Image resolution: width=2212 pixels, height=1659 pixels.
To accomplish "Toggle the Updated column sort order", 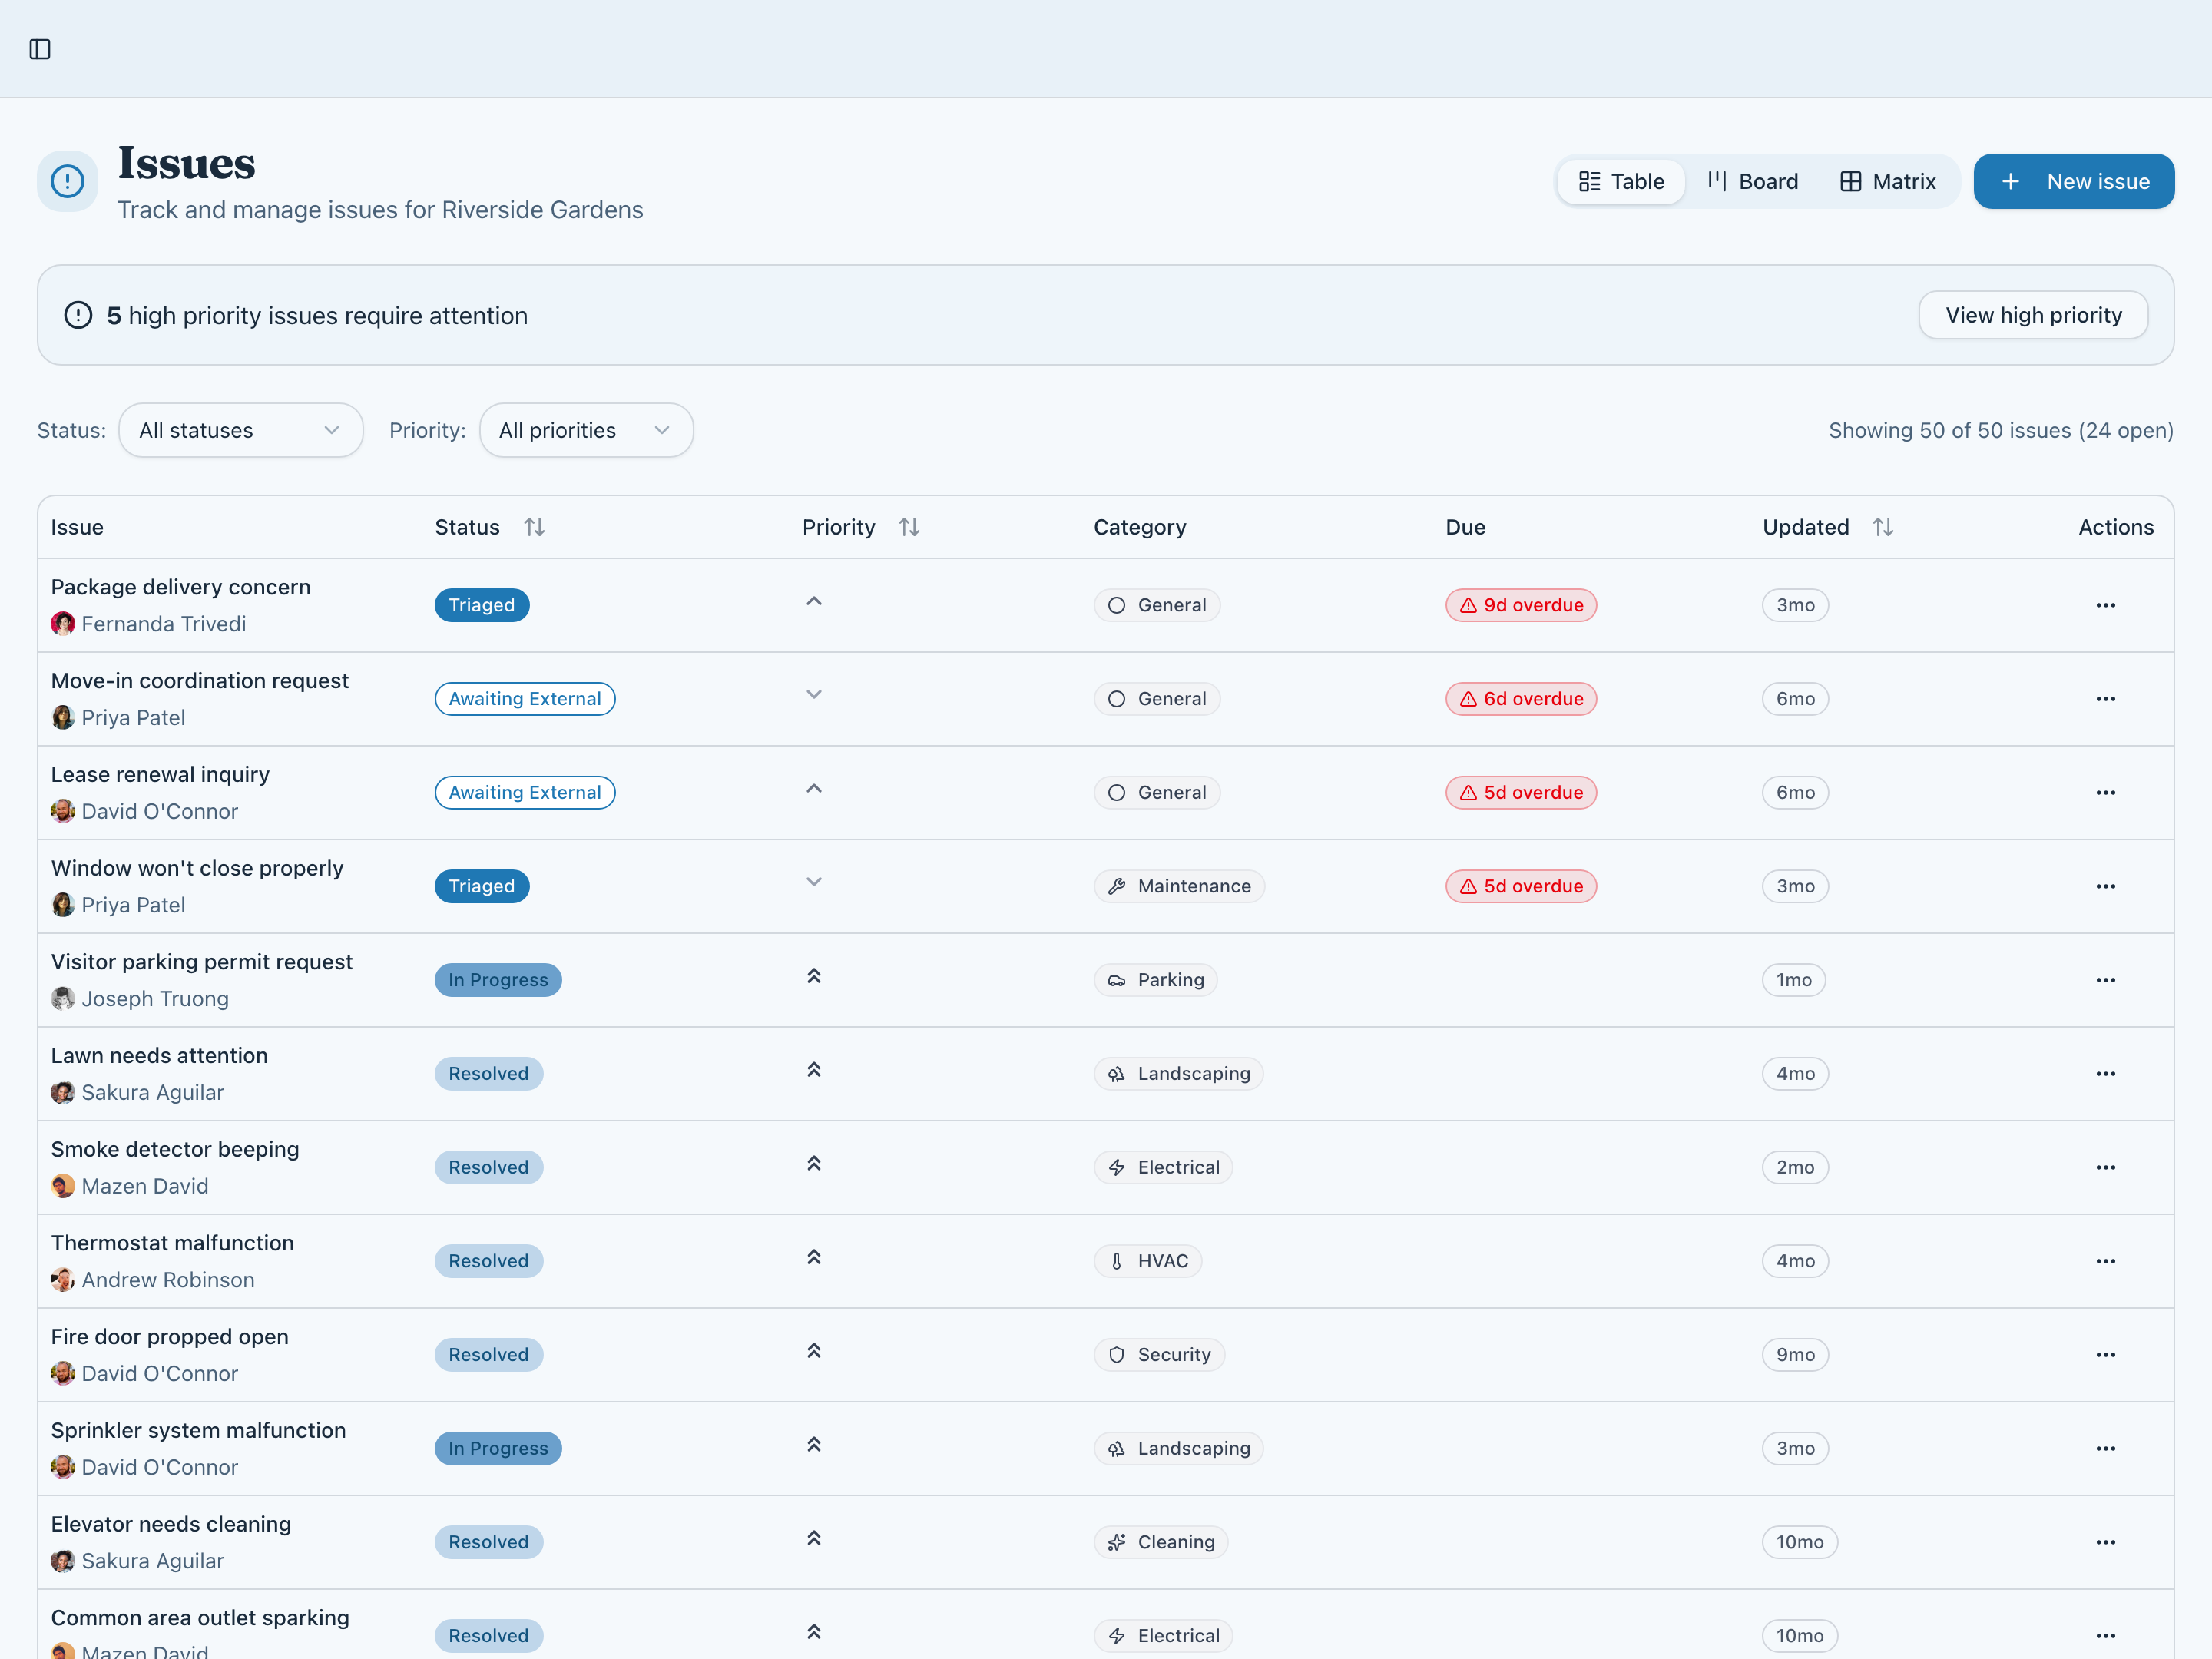I will click(1884, 527).
